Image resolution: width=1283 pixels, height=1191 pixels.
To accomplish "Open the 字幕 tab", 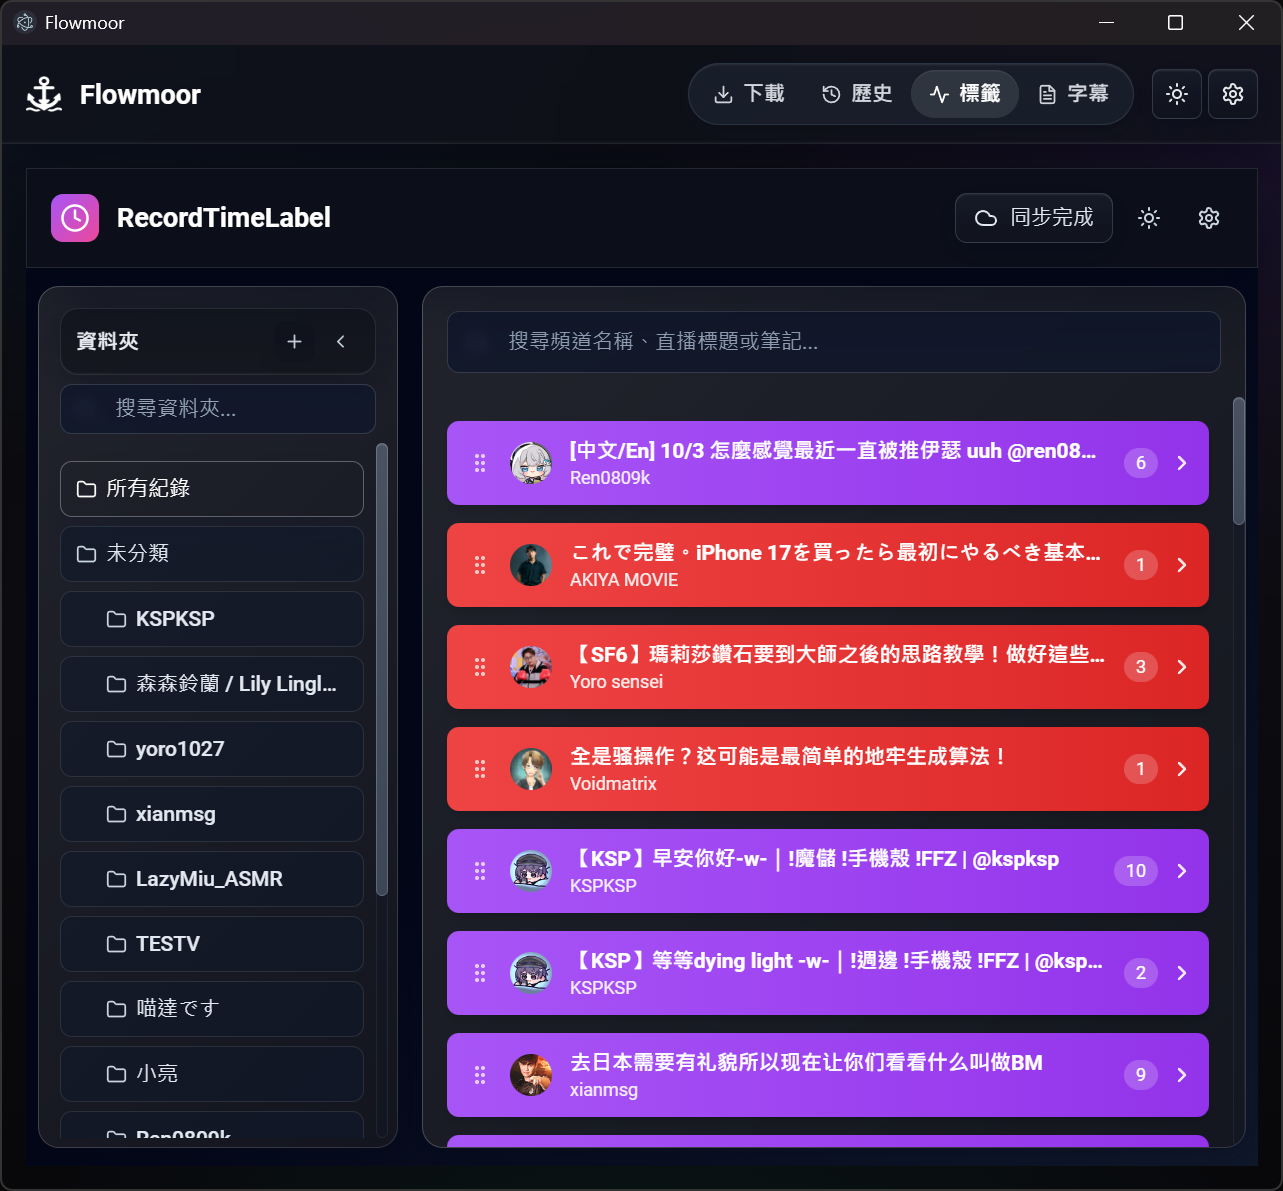I will point(1073,94).
